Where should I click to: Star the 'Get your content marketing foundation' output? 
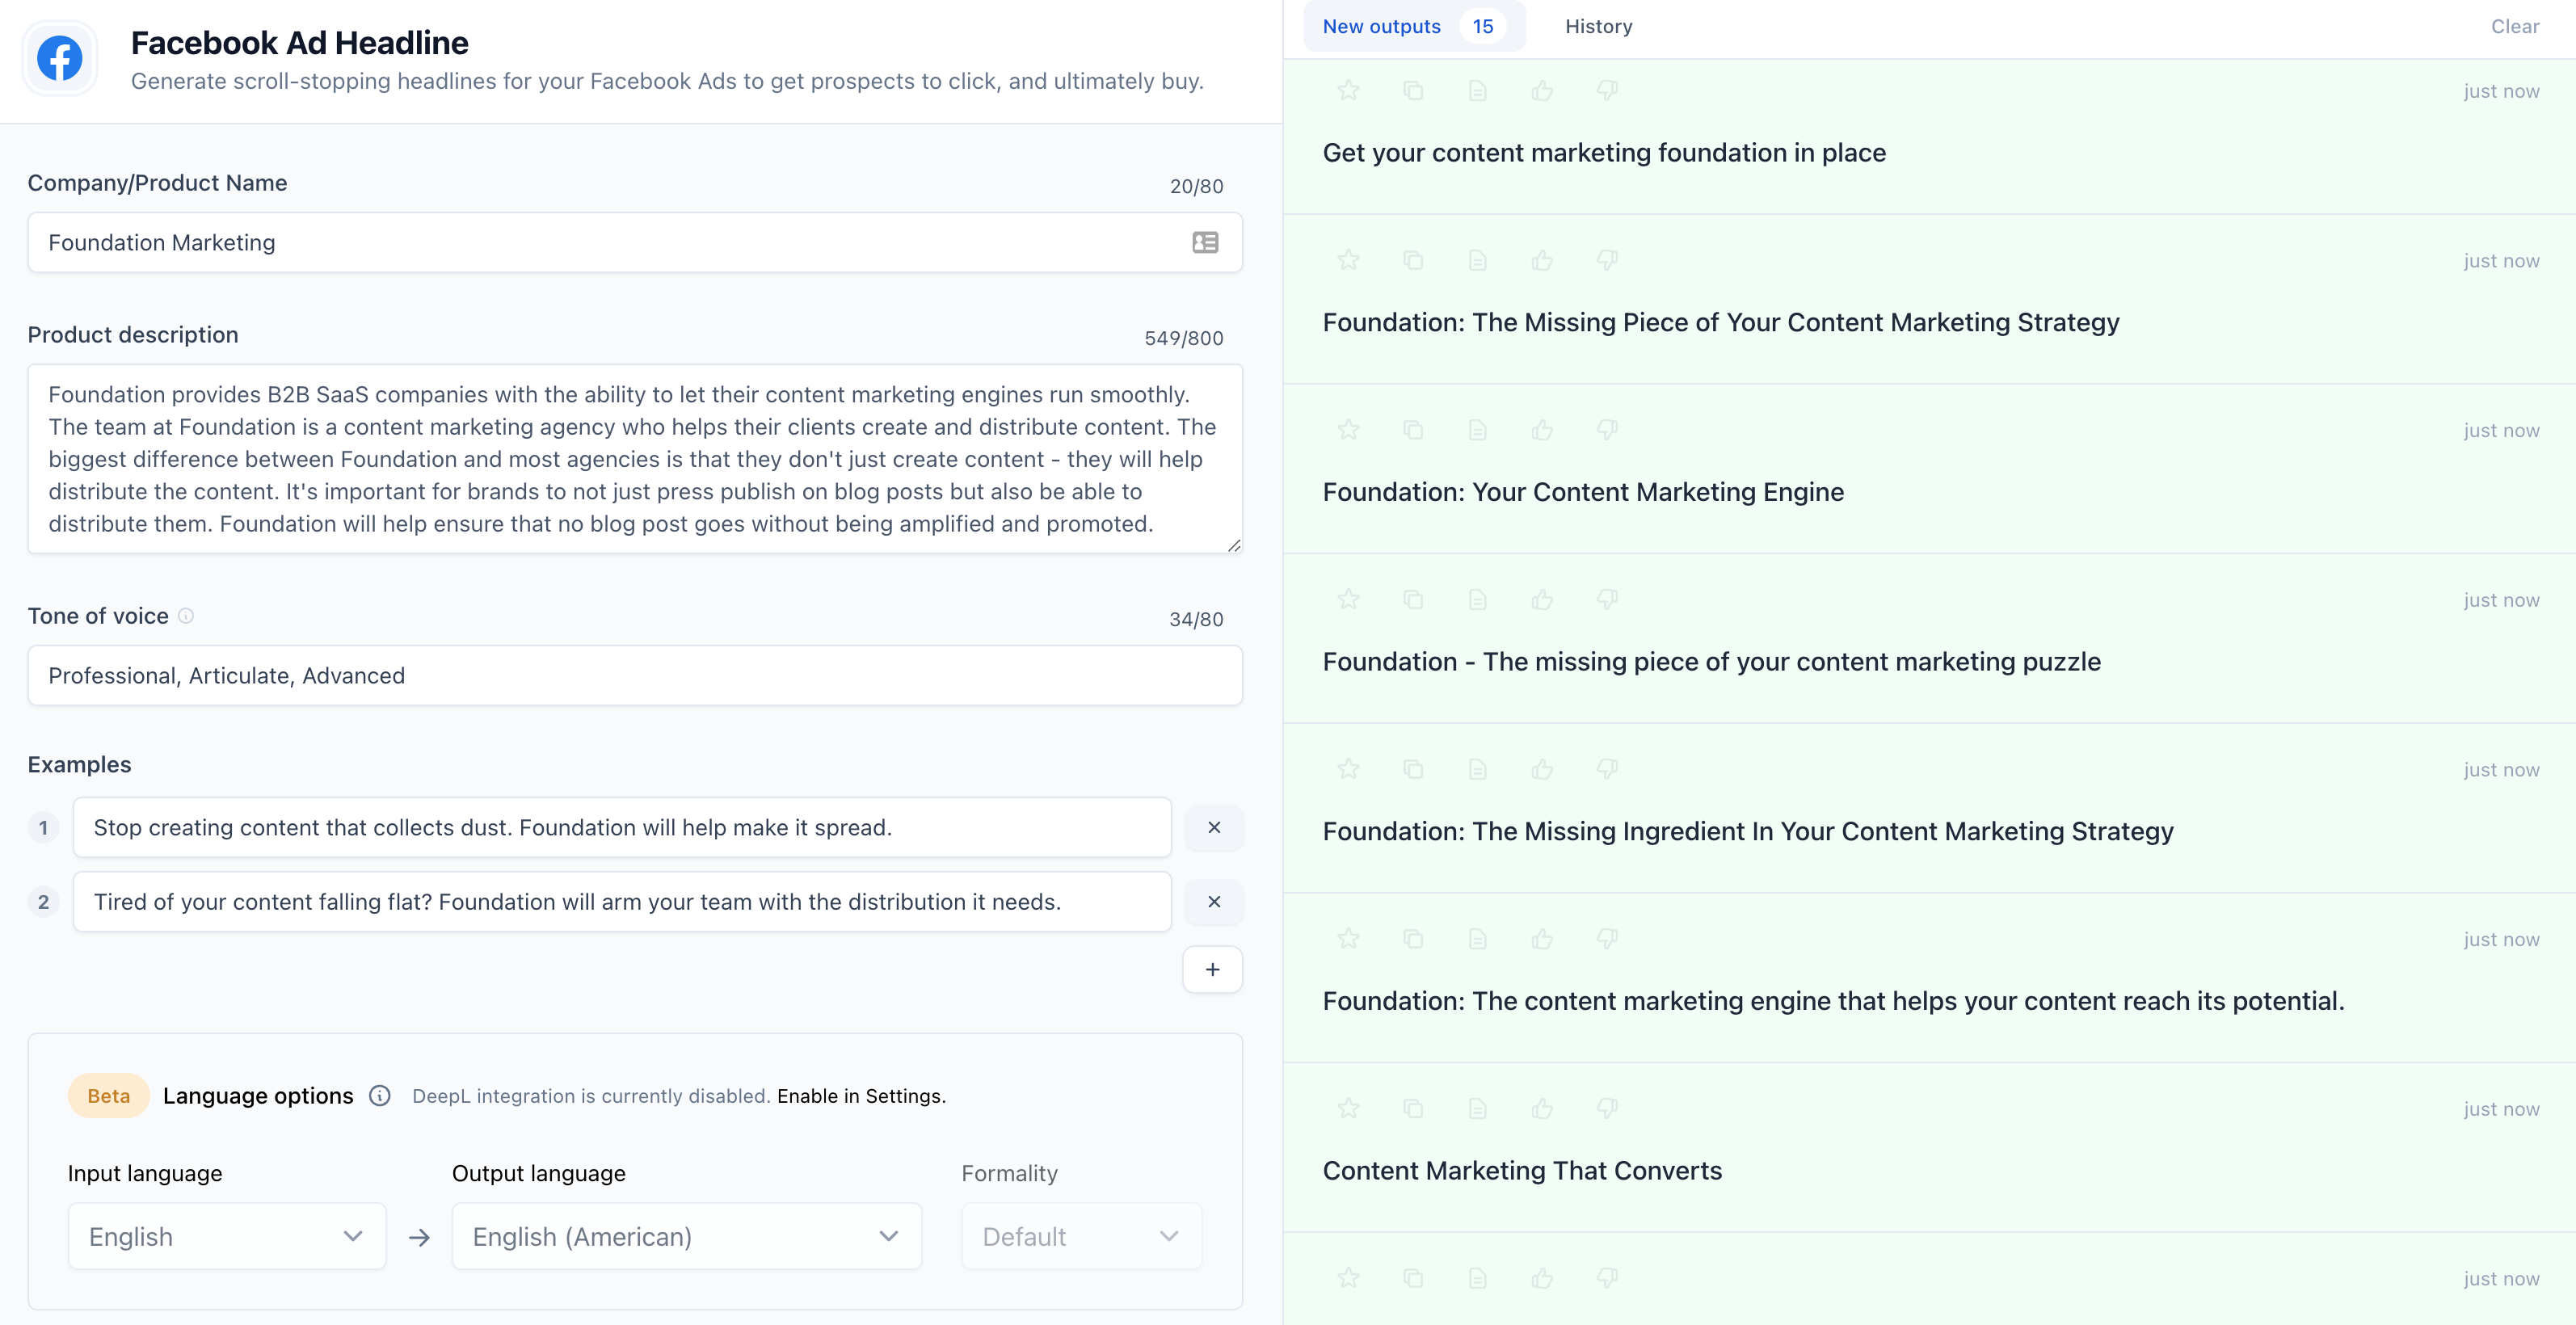point(1348,91)
